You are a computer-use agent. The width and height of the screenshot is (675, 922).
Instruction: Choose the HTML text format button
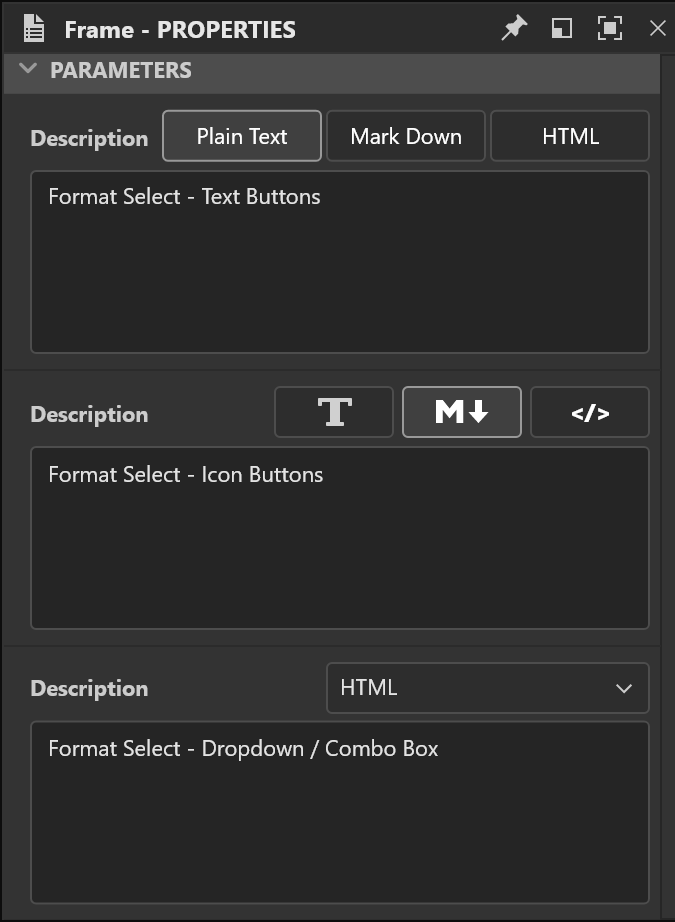coord(570,136)
